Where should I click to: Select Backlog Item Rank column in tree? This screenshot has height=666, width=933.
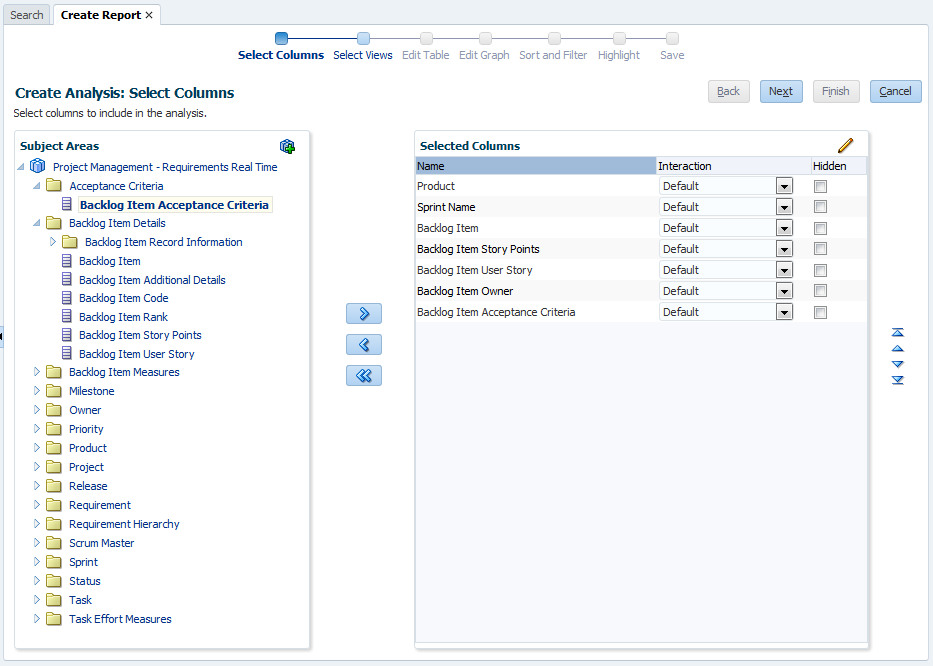click(123, 317)
